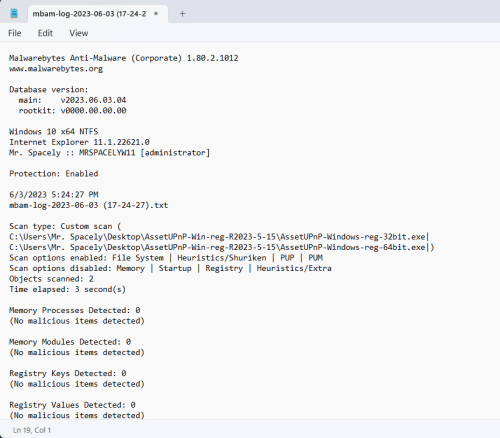This screenshot has height=438, width=500.
Task: Place cursor on Protection: Enabled line
Action: pyautogui.click(x=54, y=174)
